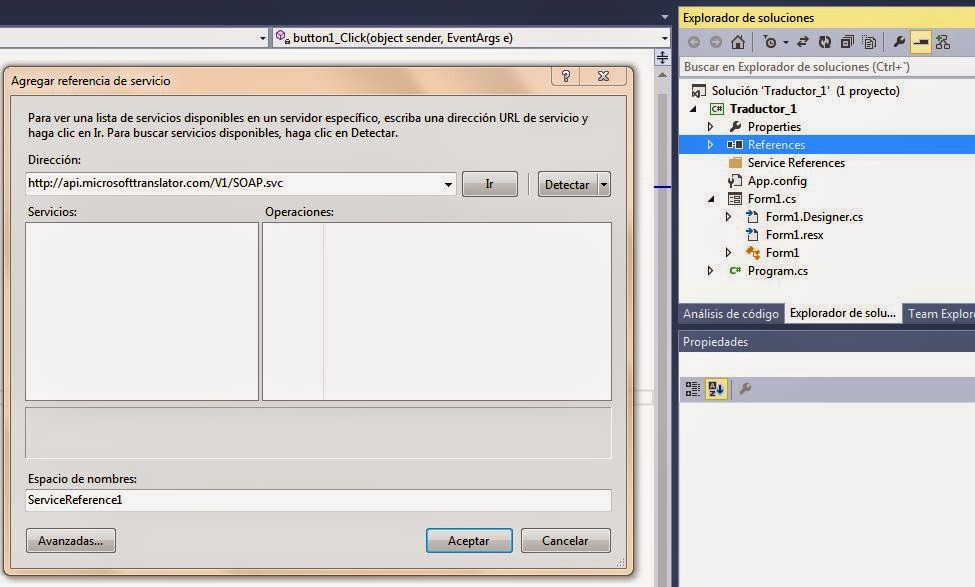Click the View Class Diagram icon
Screen dimensions: 975x587
click(x=943, y=42)
